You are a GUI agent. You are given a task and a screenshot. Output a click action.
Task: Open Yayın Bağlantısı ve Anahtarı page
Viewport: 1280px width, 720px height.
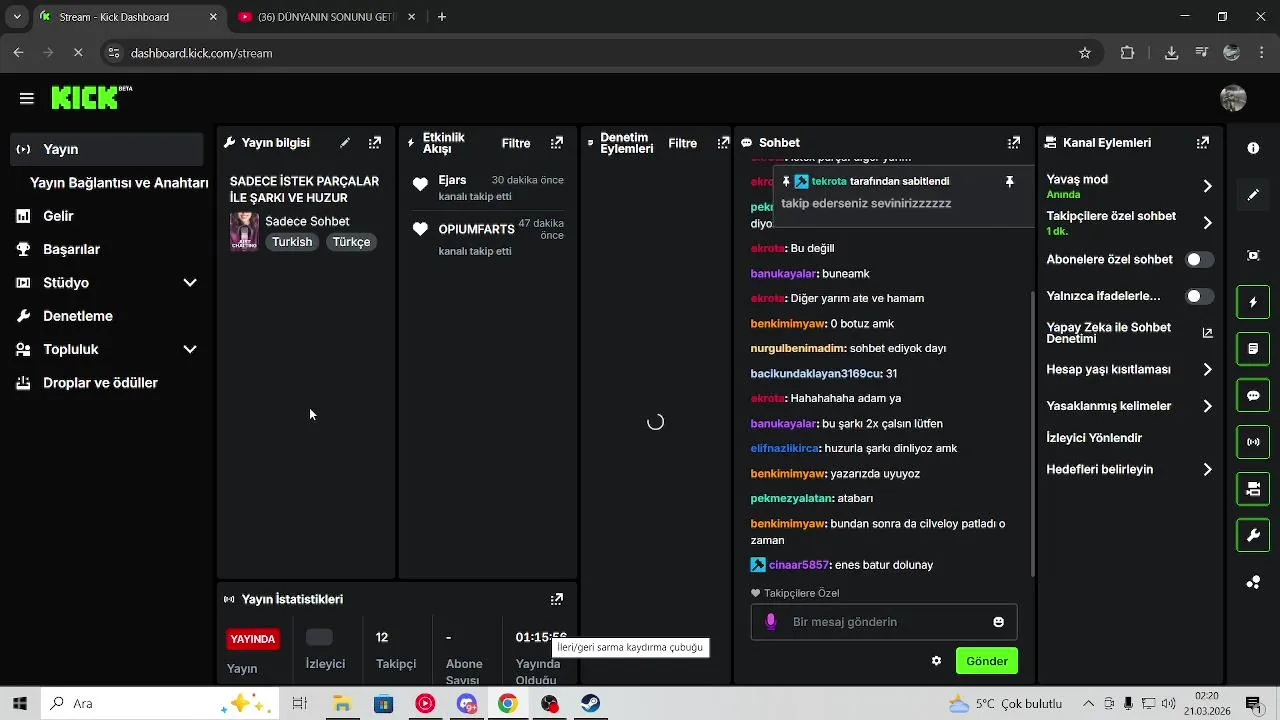tap(119, 183)
